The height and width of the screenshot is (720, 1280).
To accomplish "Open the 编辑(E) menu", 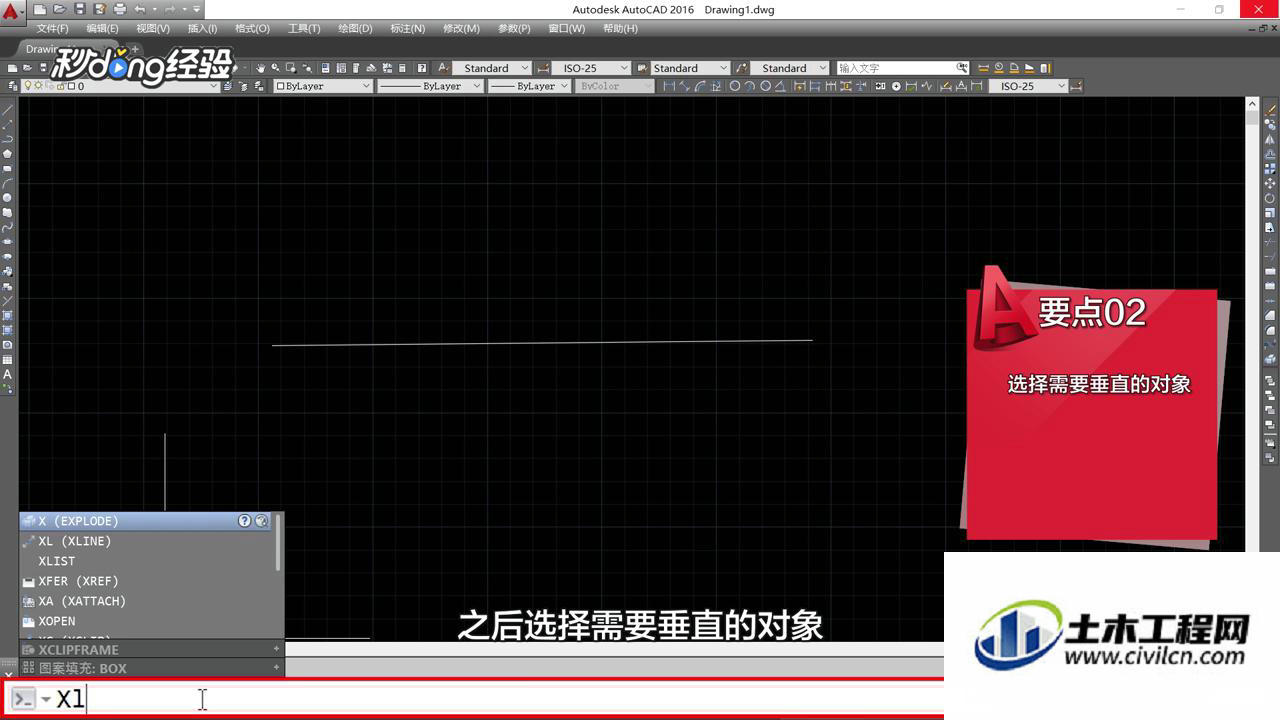I will (102, 28).
